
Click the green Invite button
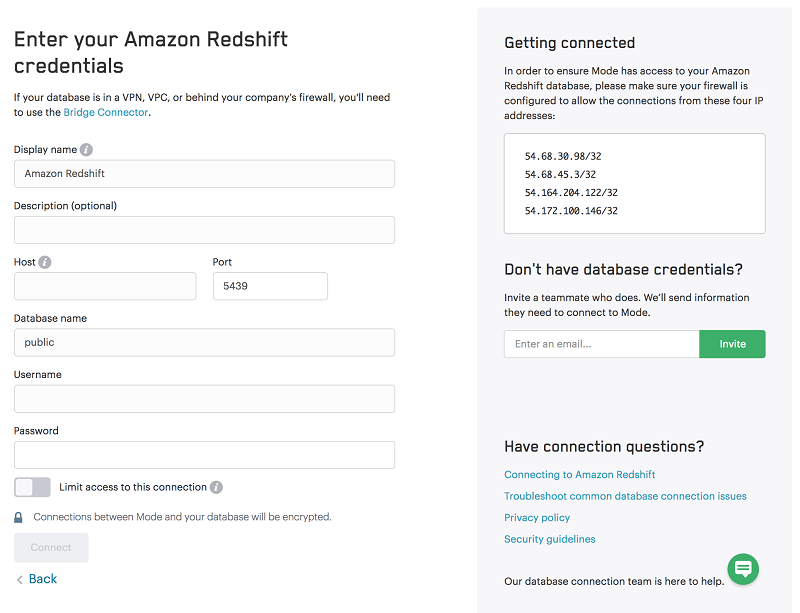click(x=732, y=344)
